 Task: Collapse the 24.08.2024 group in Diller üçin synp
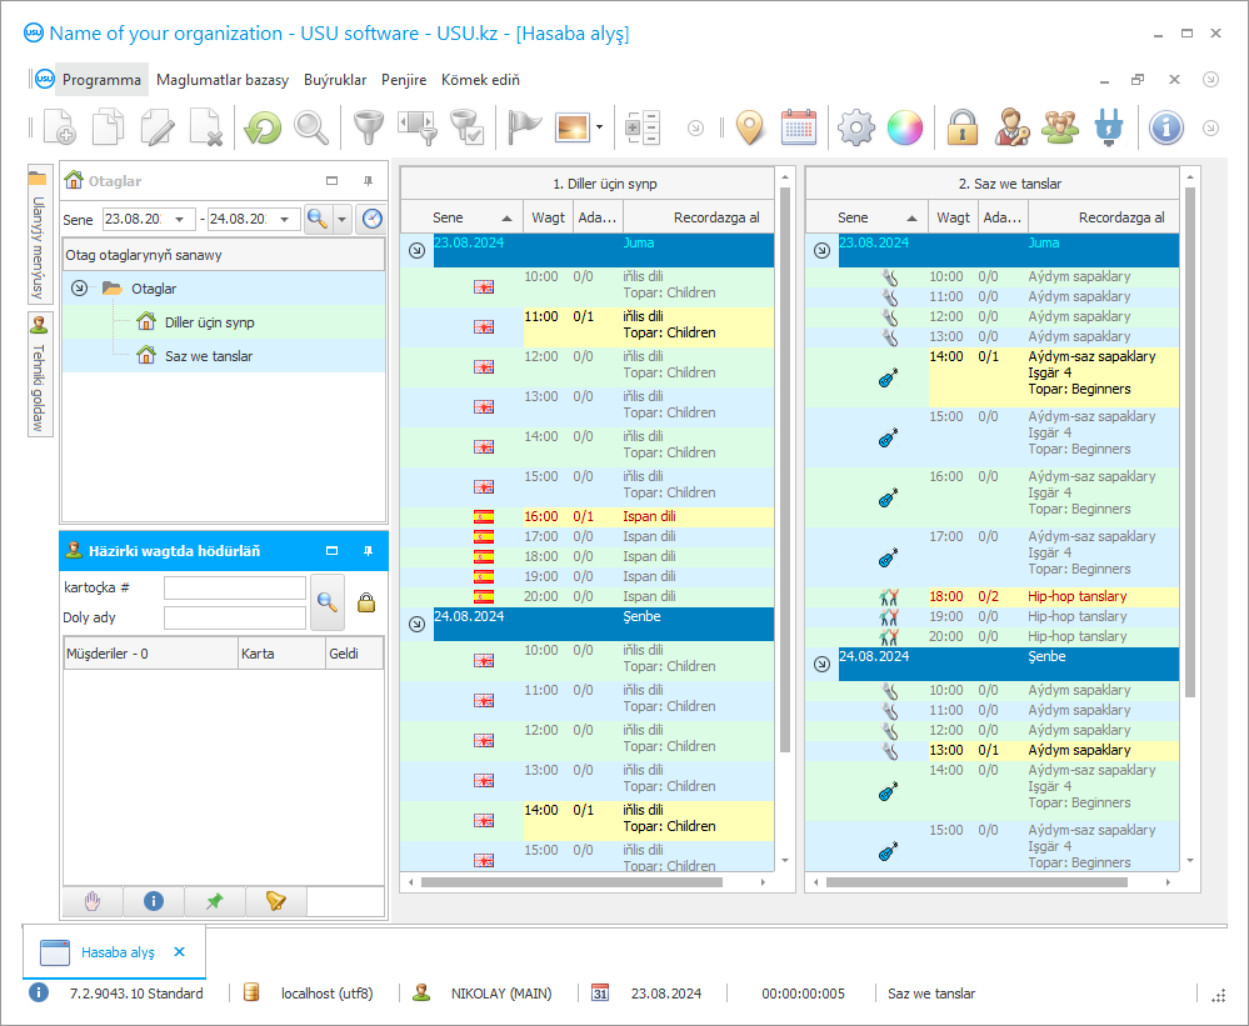coord(417,624)
